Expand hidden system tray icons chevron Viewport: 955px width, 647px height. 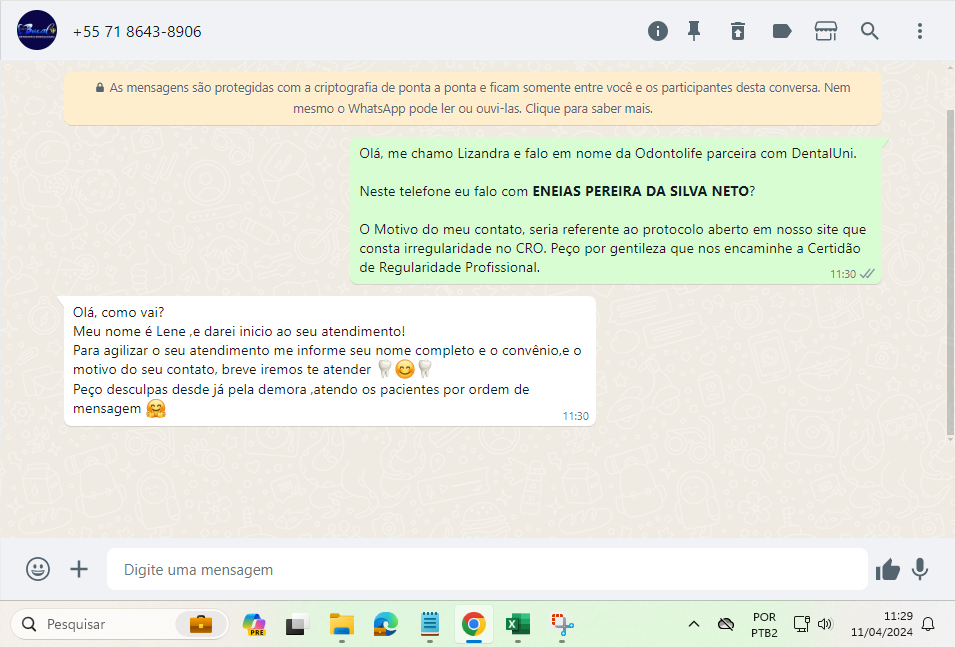pyautogui.click(x=694, y=624)
